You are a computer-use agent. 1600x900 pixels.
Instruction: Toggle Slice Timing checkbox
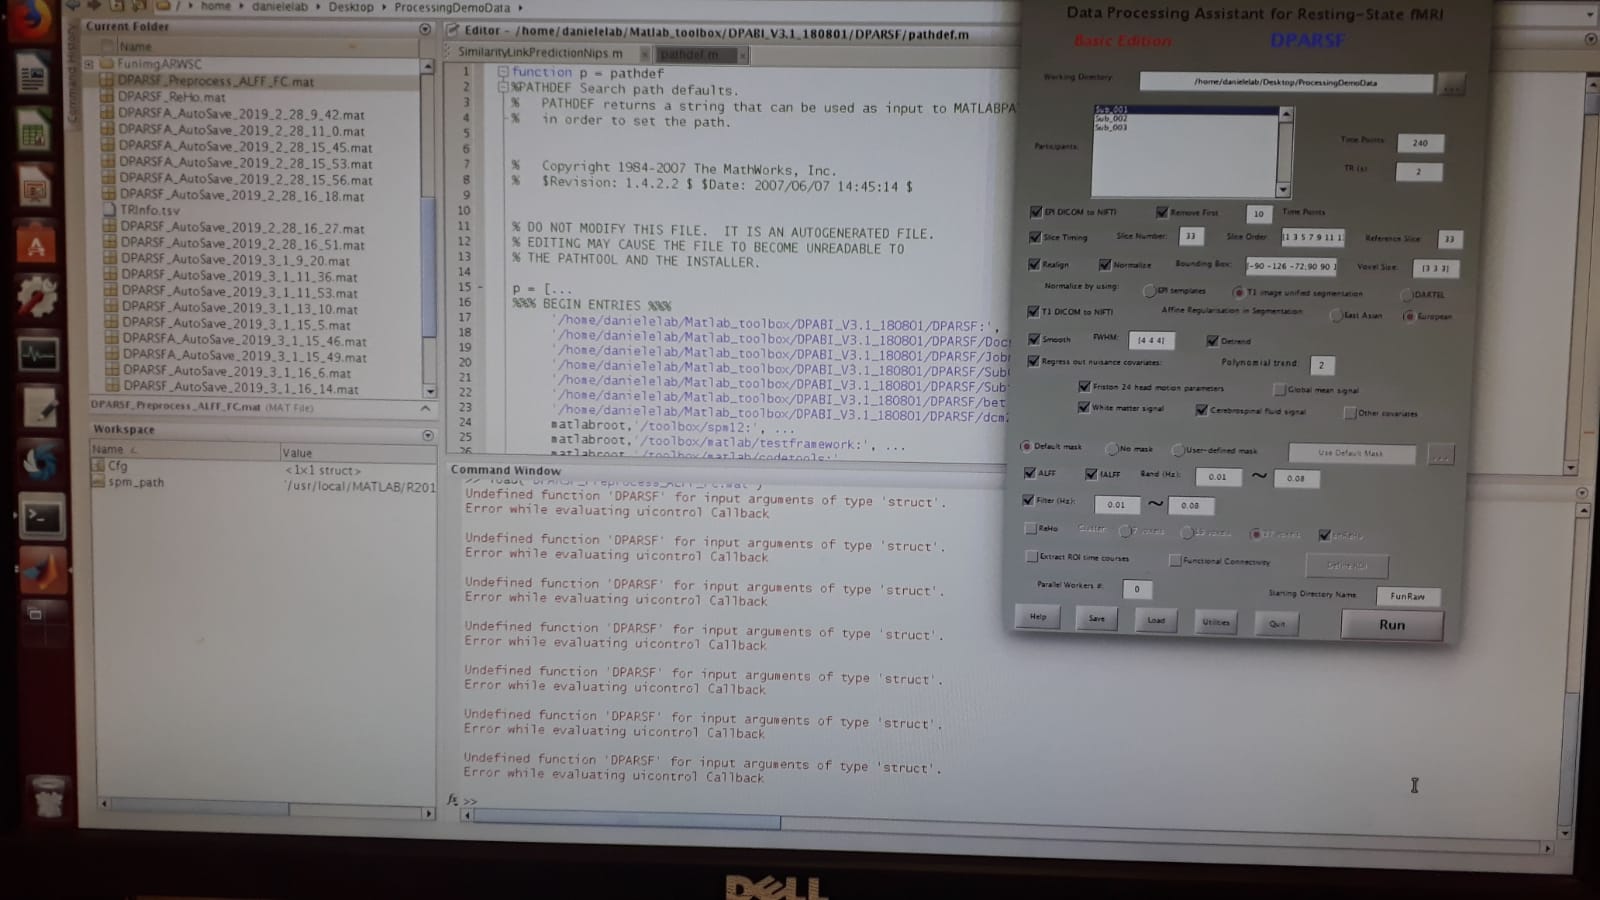(1035, 238)
